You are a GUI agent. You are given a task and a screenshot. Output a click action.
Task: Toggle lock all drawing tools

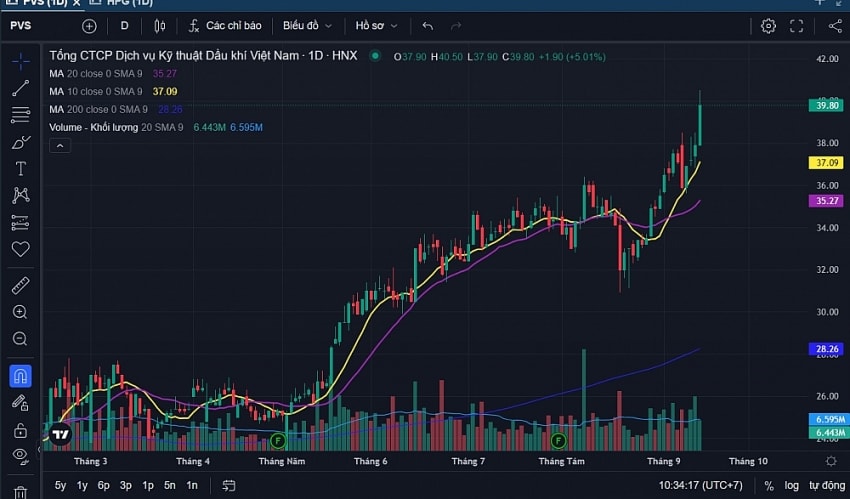21,430
